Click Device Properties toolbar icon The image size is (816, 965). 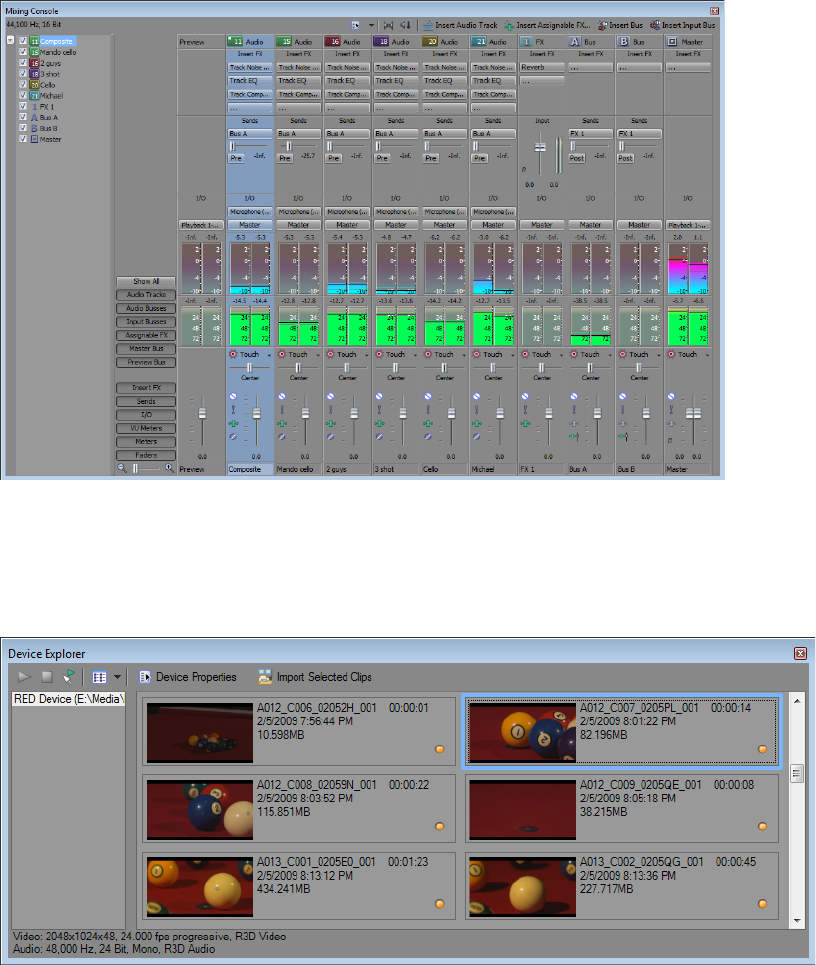(145, 677)
